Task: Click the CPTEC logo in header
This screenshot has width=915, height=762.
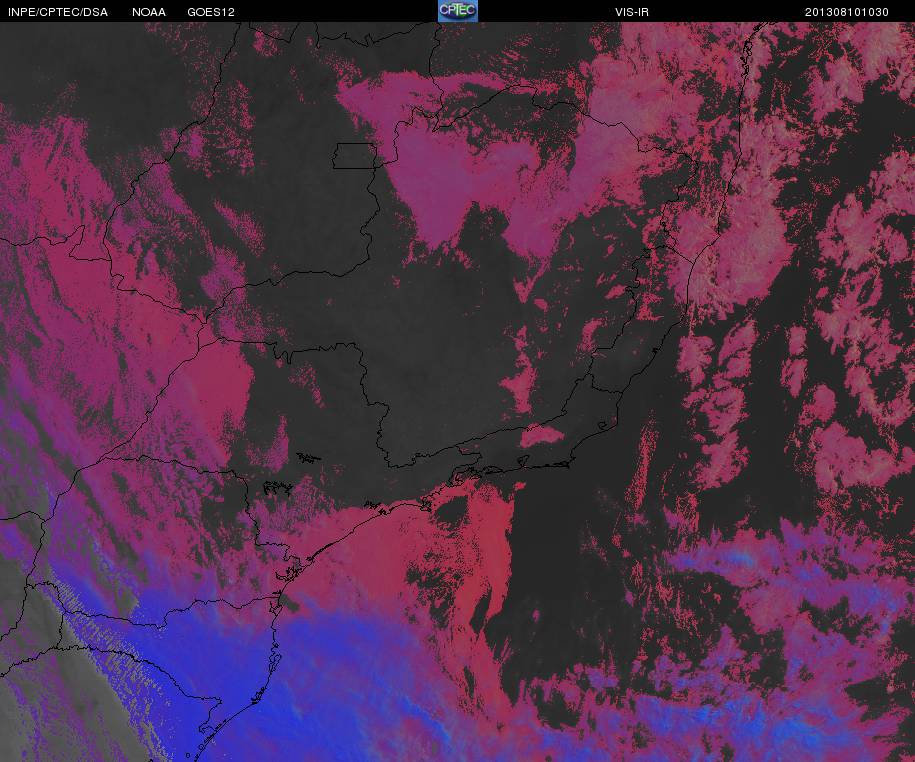Action: (x=458, y=11)
